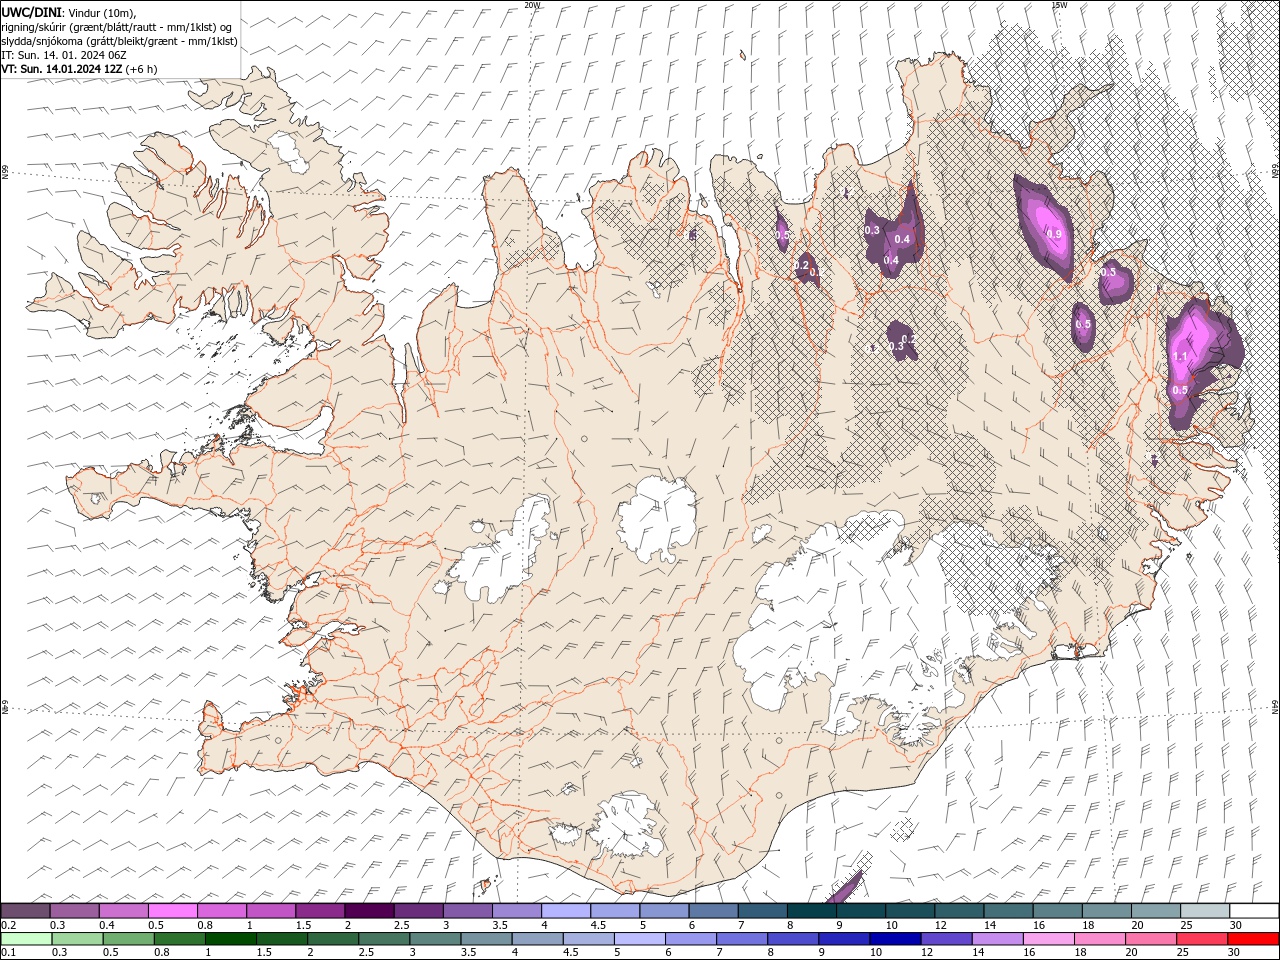Click the largest magenta snow patch labeled 0.9
Screen dimensions: 1280x960
pos(1046,227)
